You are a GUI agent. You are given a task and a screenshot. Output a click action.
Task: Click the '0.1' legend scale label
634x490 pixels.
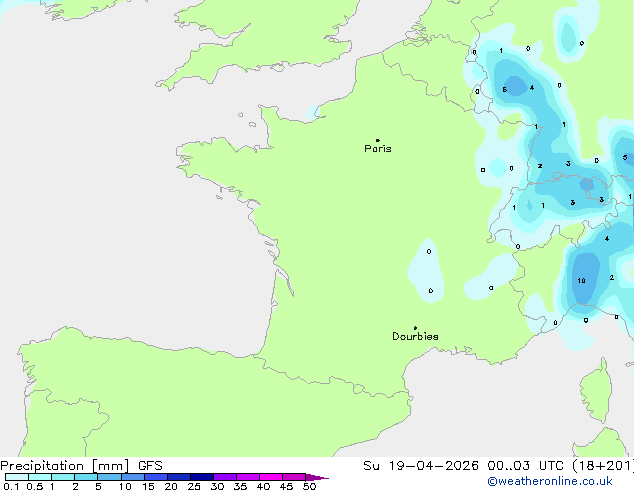click(x=11, y=486)
